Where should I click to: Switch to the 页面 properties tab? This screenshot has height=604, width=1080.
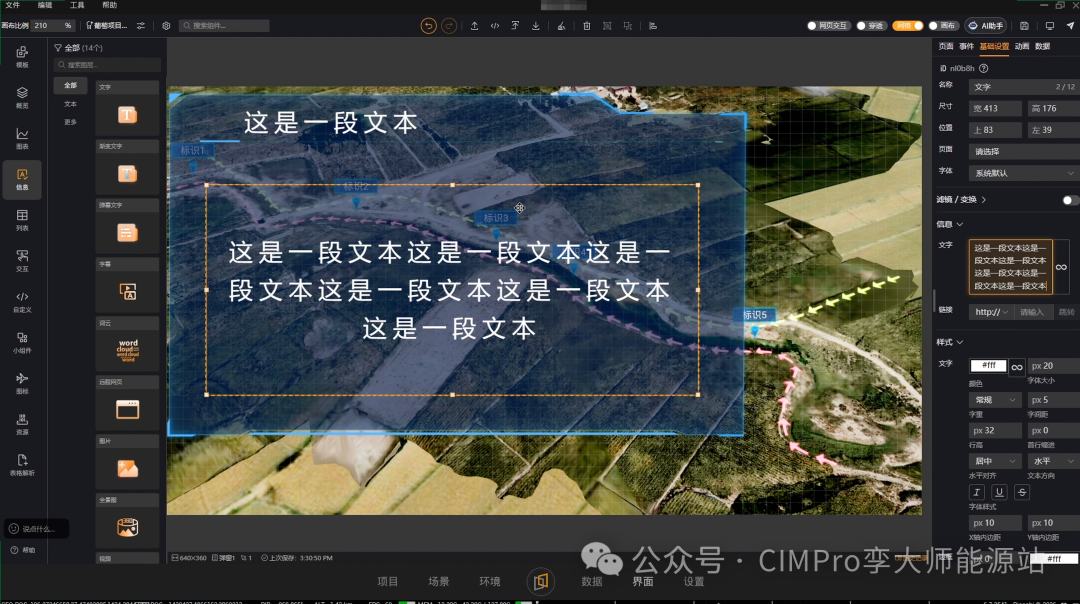[946, 46]
